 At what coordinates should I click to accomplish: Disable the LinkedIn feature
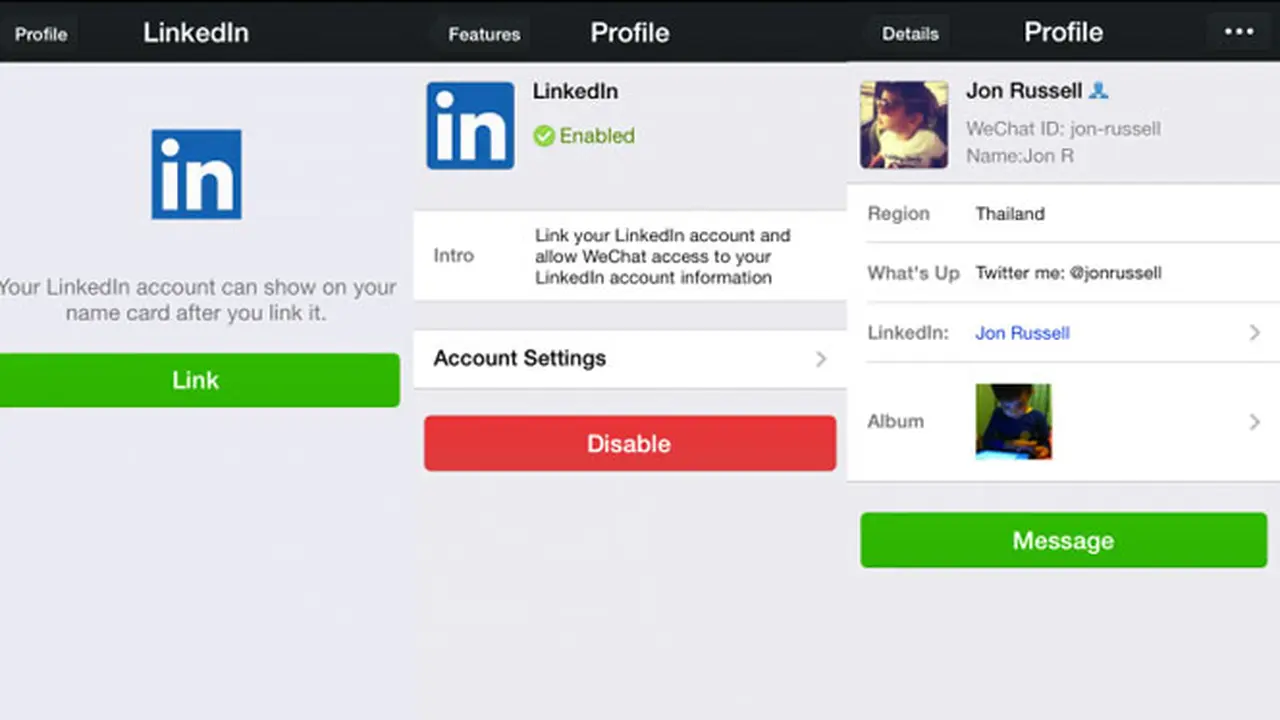(630, 443)
